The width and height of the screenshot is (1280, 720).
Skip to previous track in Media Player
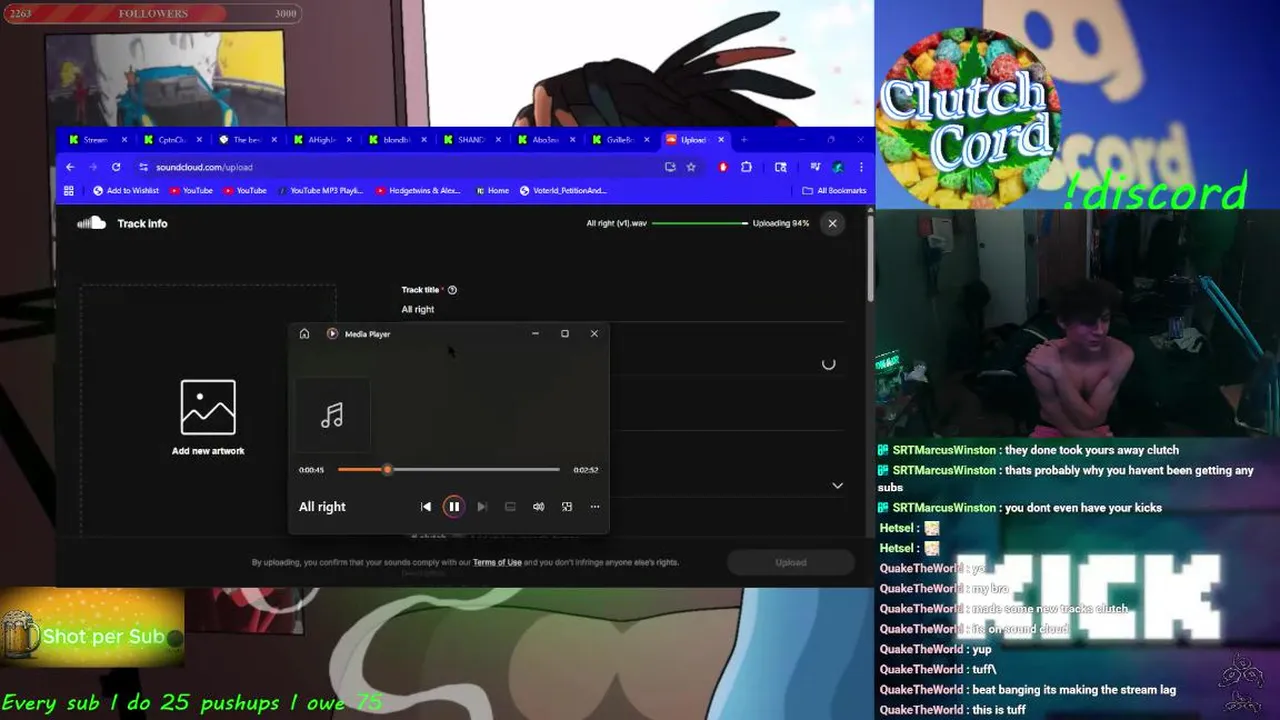pyautogui.click(x=425, y=507)
